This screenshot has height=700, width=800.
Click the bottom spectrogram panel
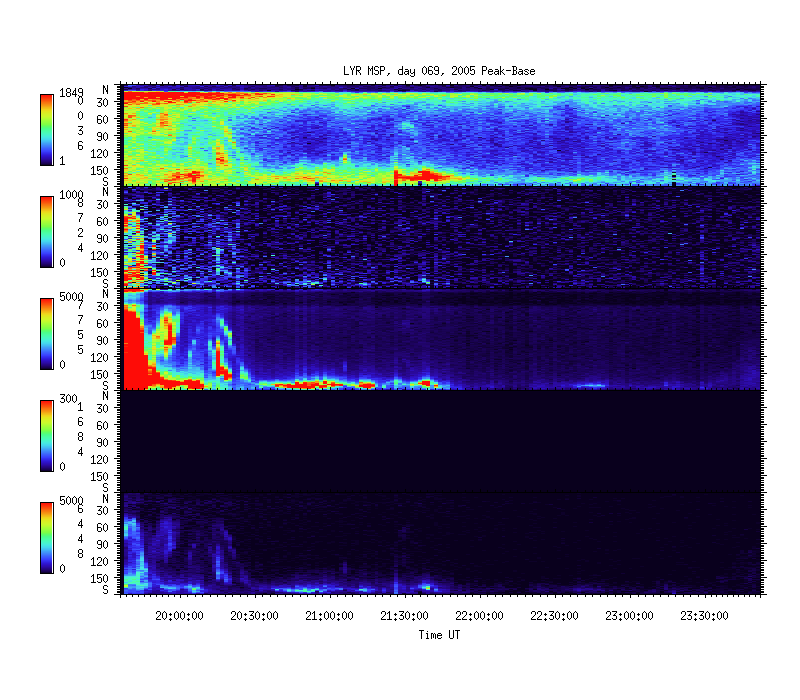coord(442,543)
